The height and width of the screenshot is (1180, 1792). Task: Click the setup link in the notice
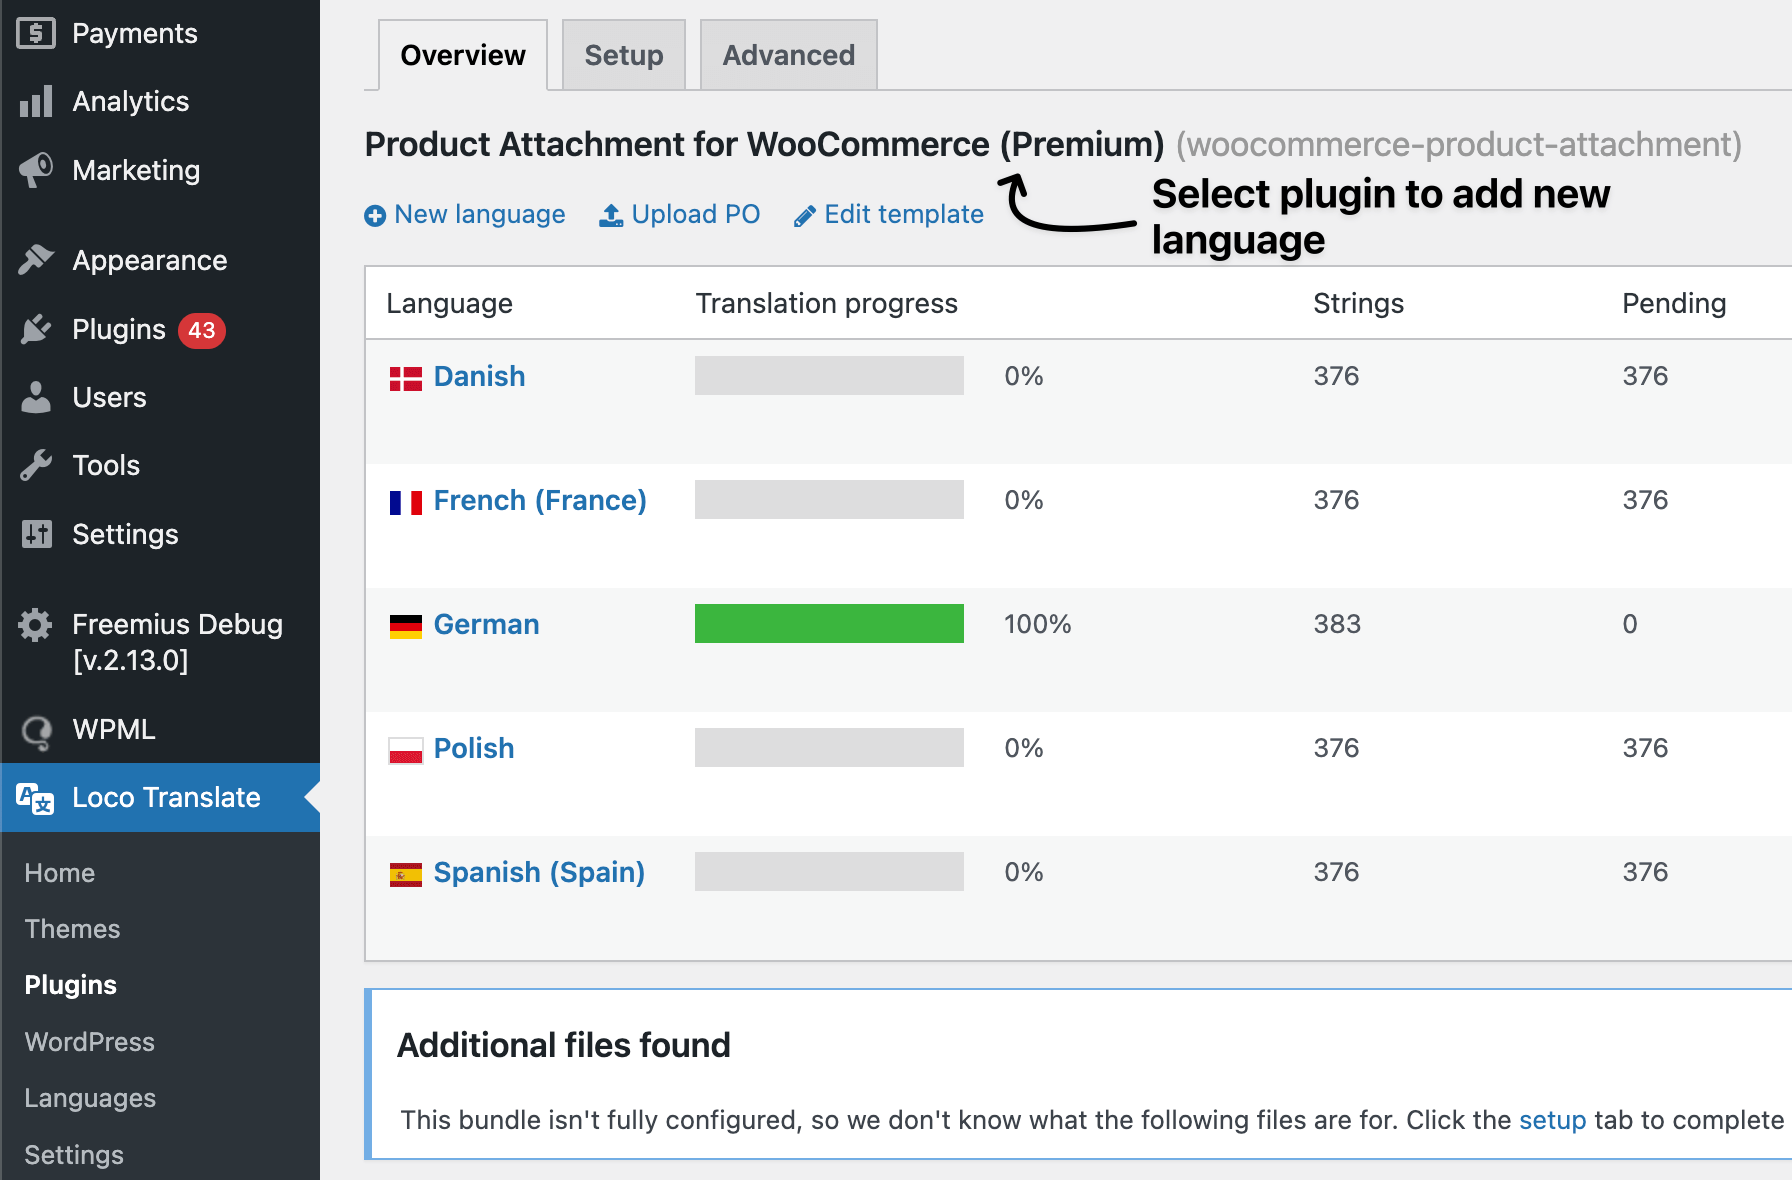1553,1120
